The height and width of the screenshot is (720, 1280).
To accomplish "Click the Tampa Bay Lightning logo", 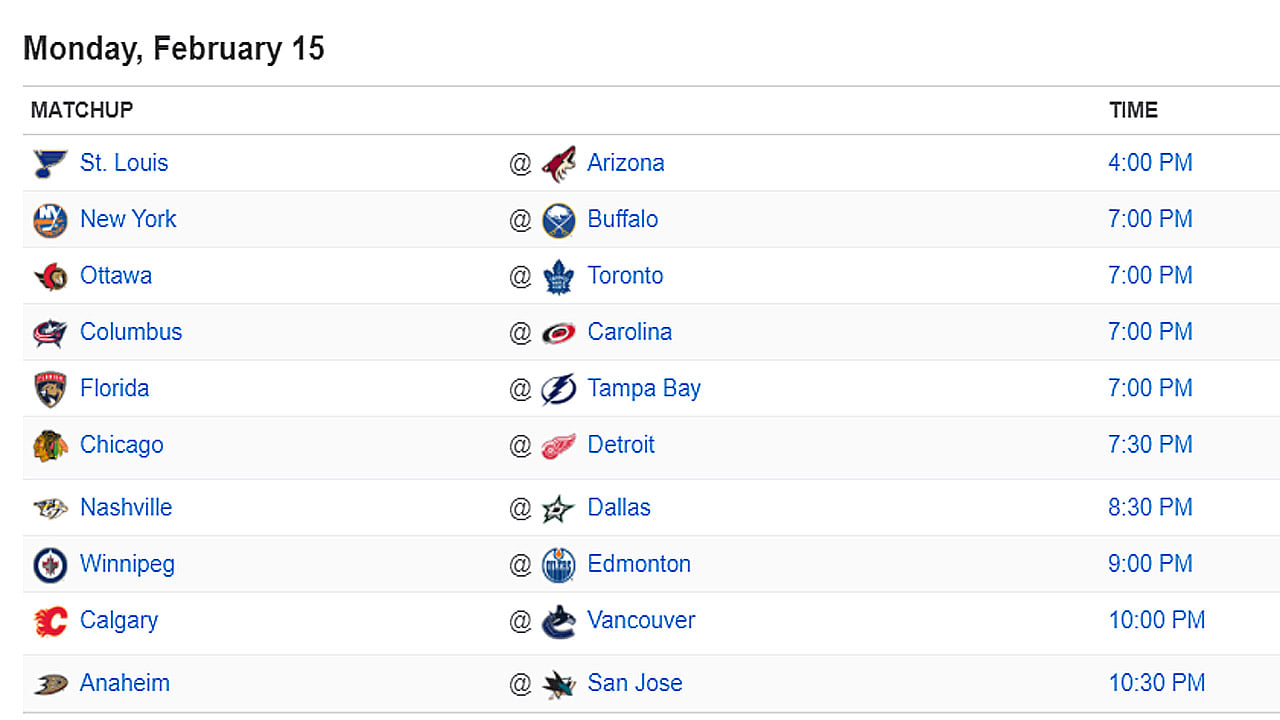I will point(559,389).
